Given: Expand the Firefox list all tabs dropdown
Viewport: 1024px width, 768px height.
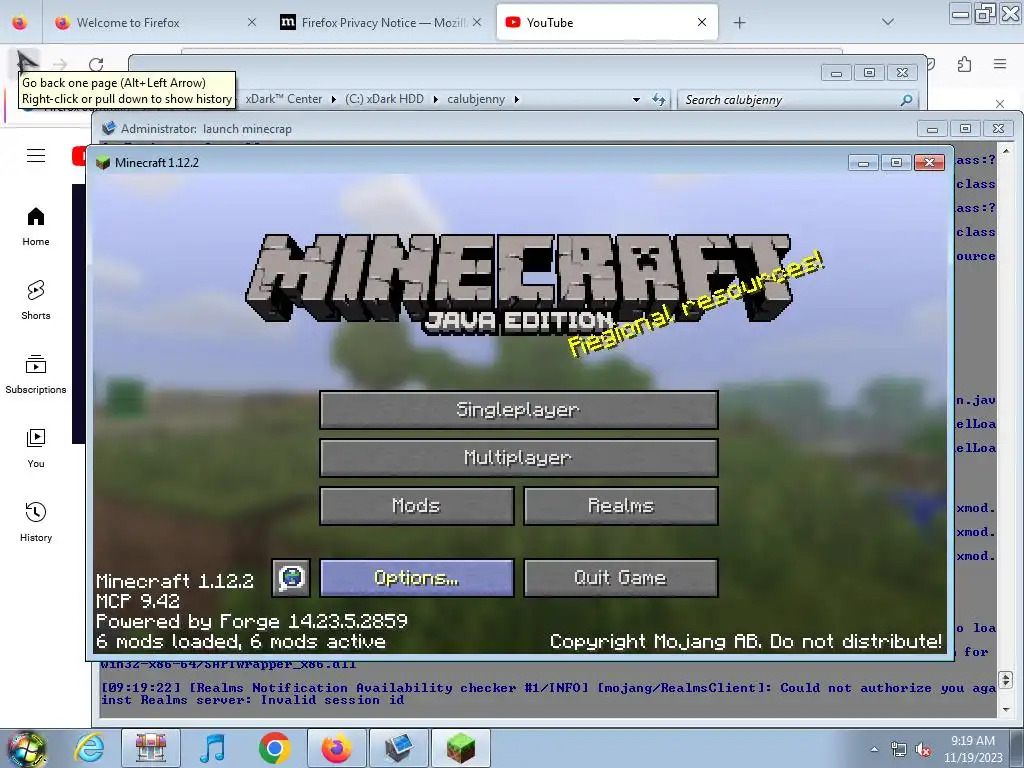Looking at the screenshot, I should 888,22.
